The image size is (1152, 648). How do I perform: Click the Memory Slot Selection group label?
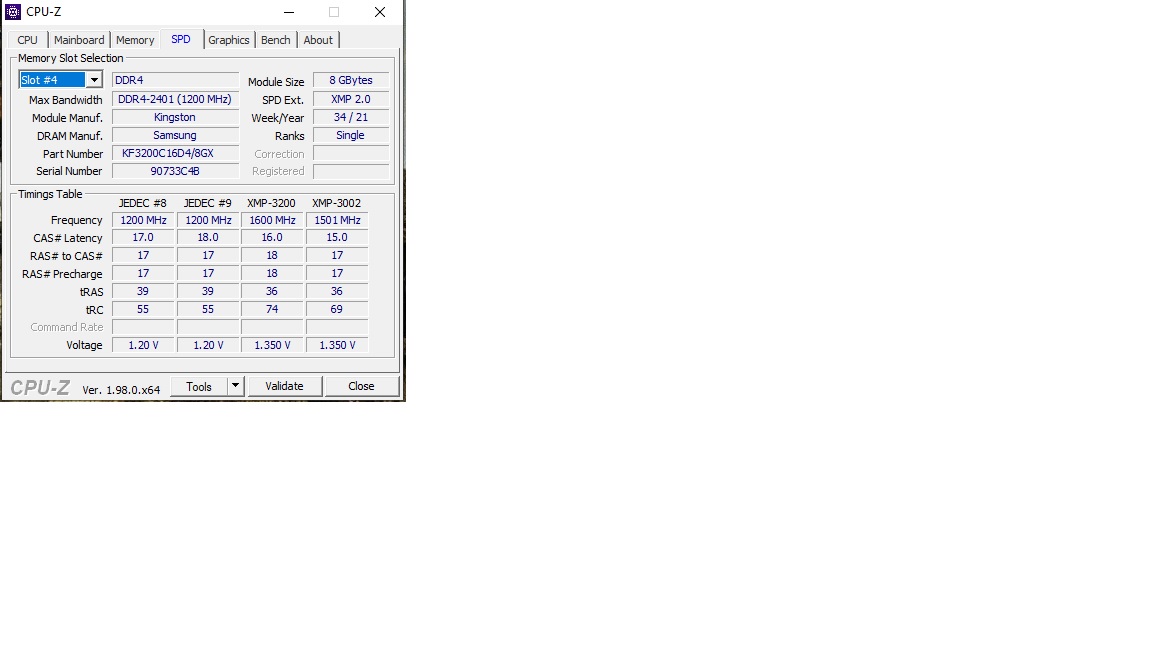pyautogui.click(x=71, y=58)
